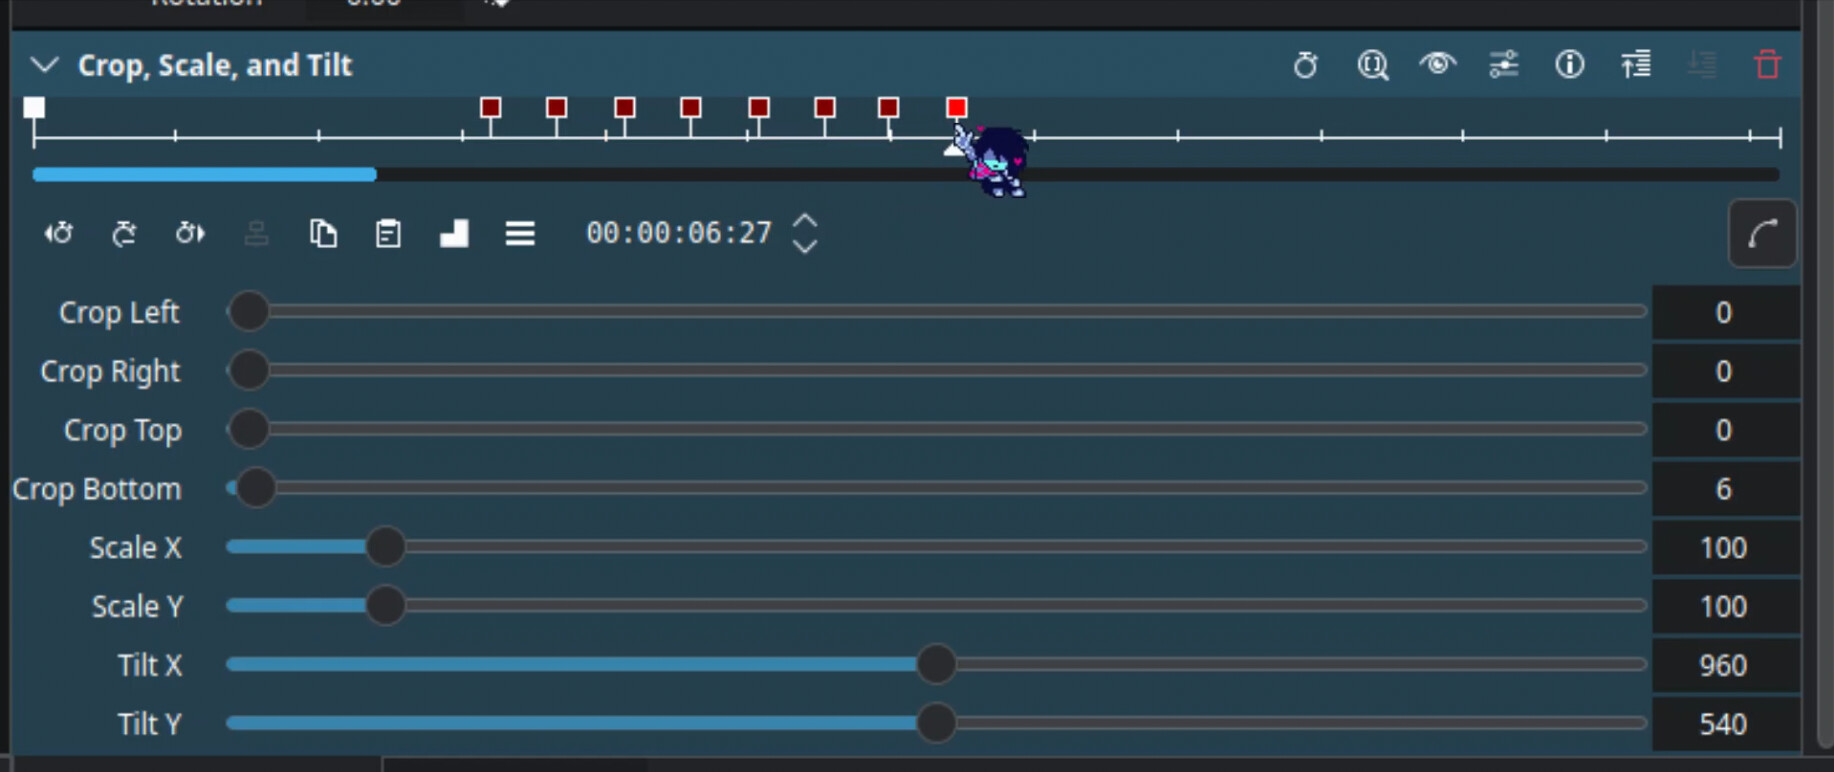Toggle effect visibility eye icon
This screenshot has height=772, width=1834.
coord(1438,64)
